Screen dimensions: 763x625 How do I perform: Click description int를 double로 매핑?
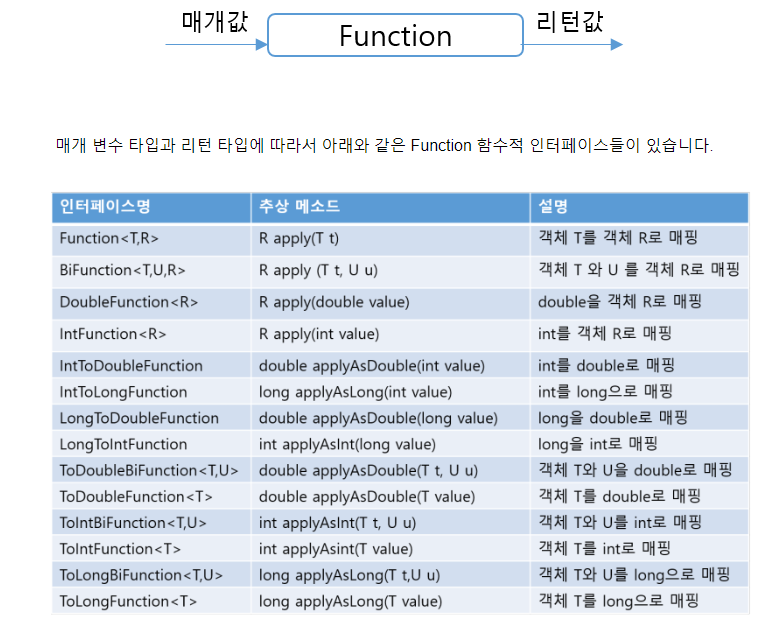point(639,365)
